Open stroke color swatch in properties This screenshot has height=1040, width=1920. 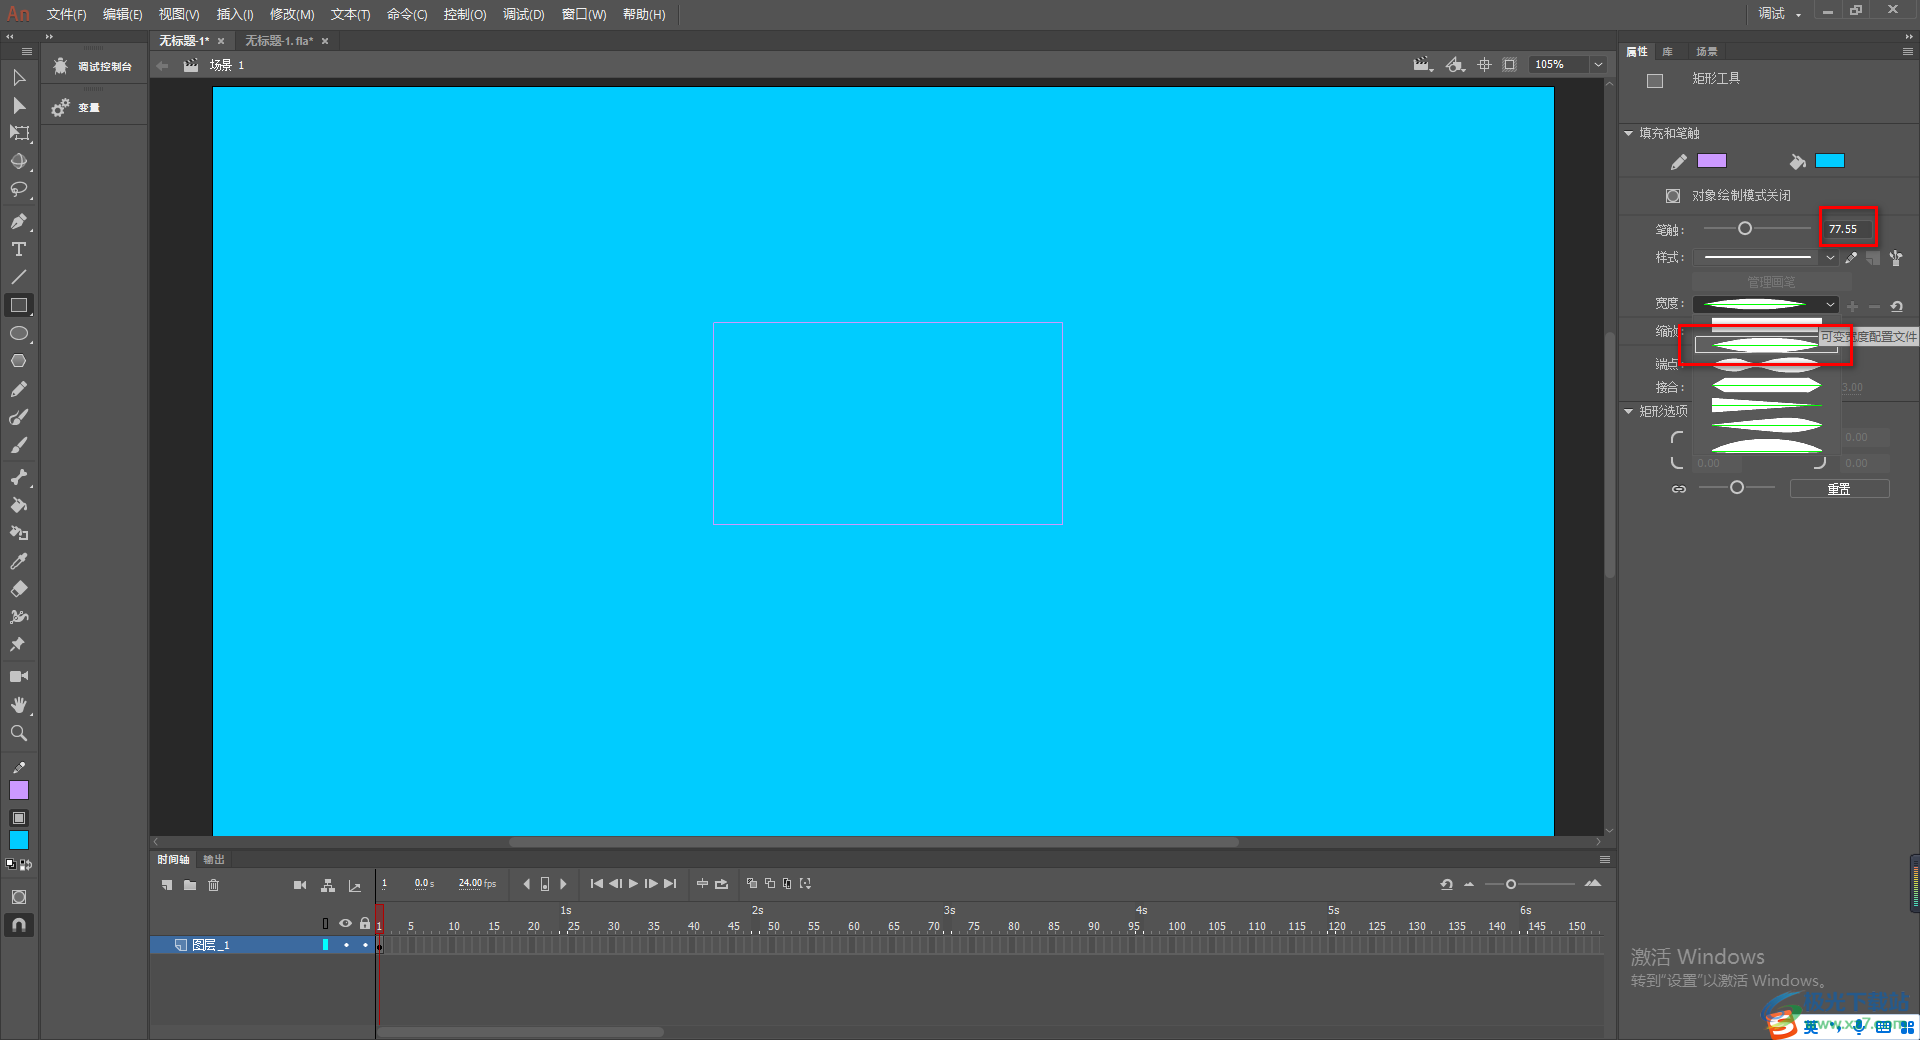point(1712,161)
